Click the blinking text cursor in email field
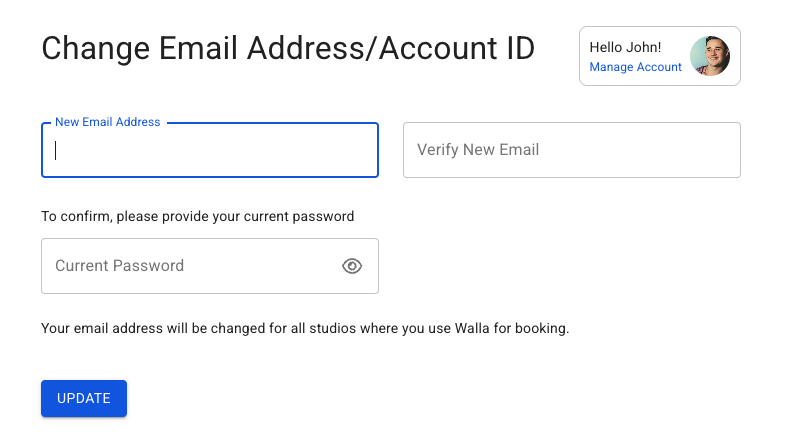This screenshot has height=446, width=792. pyautogui.click(x=56, y=150)
